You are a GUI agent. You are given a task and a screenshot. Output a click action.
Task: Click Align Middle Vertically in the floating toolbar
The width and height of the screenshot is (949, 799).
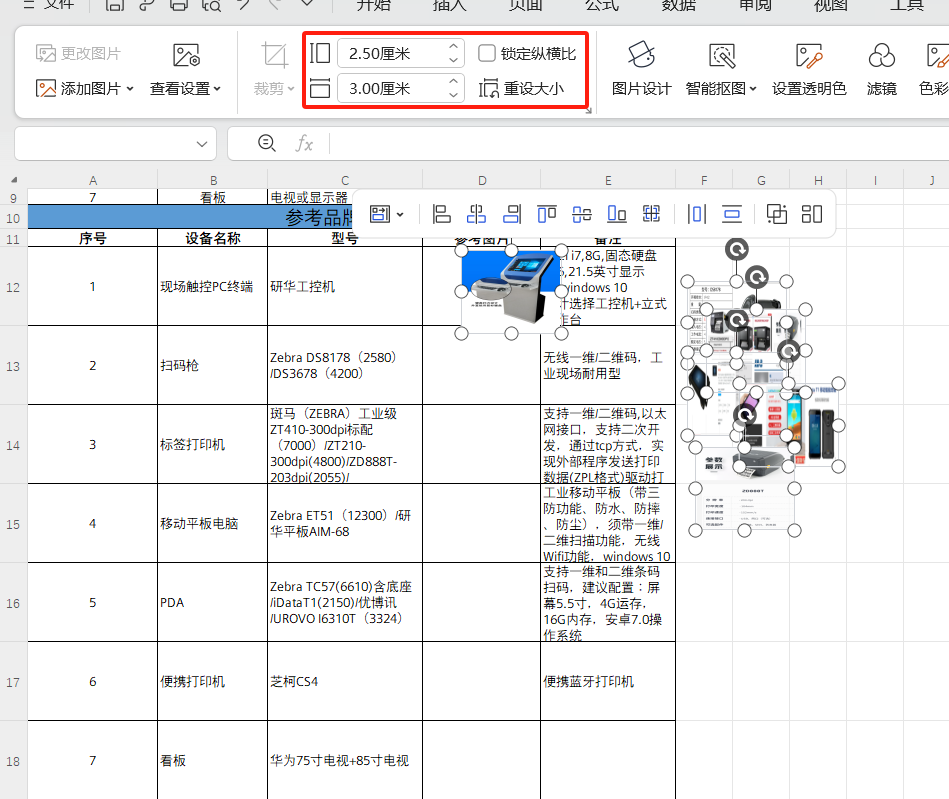582,214
